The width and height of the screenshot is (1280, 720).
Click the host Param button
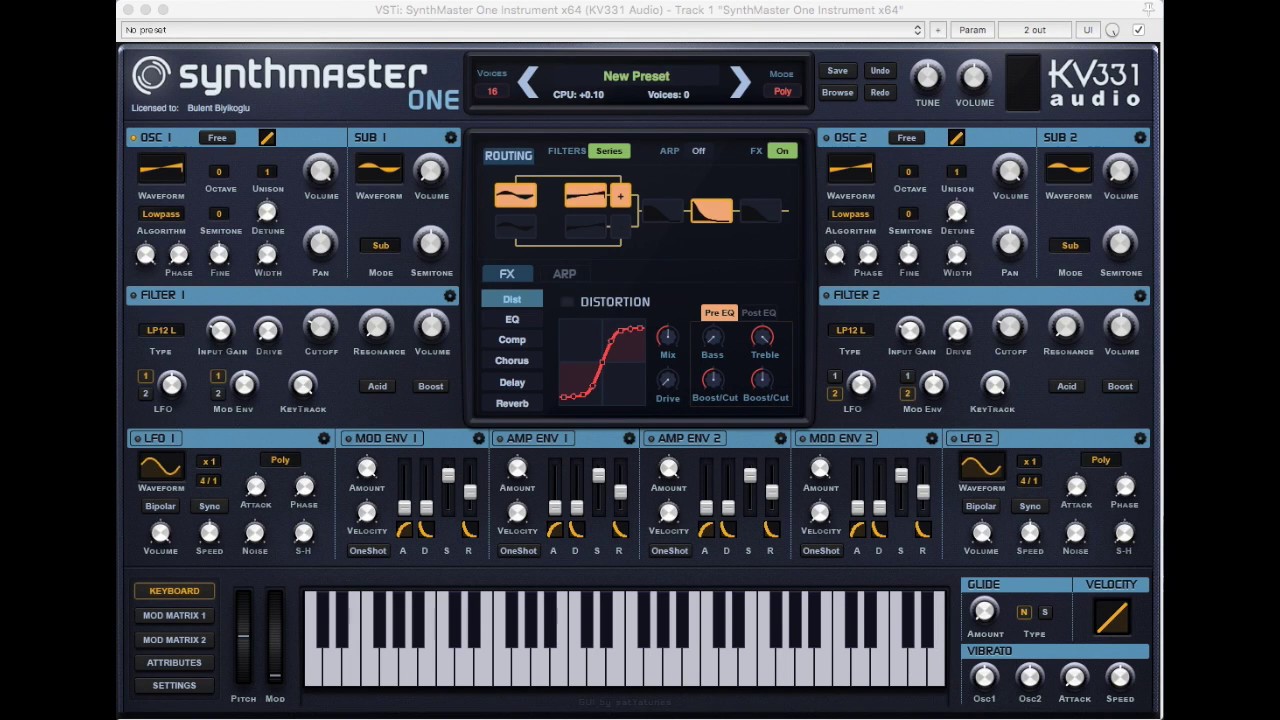[x=972, y=30]
